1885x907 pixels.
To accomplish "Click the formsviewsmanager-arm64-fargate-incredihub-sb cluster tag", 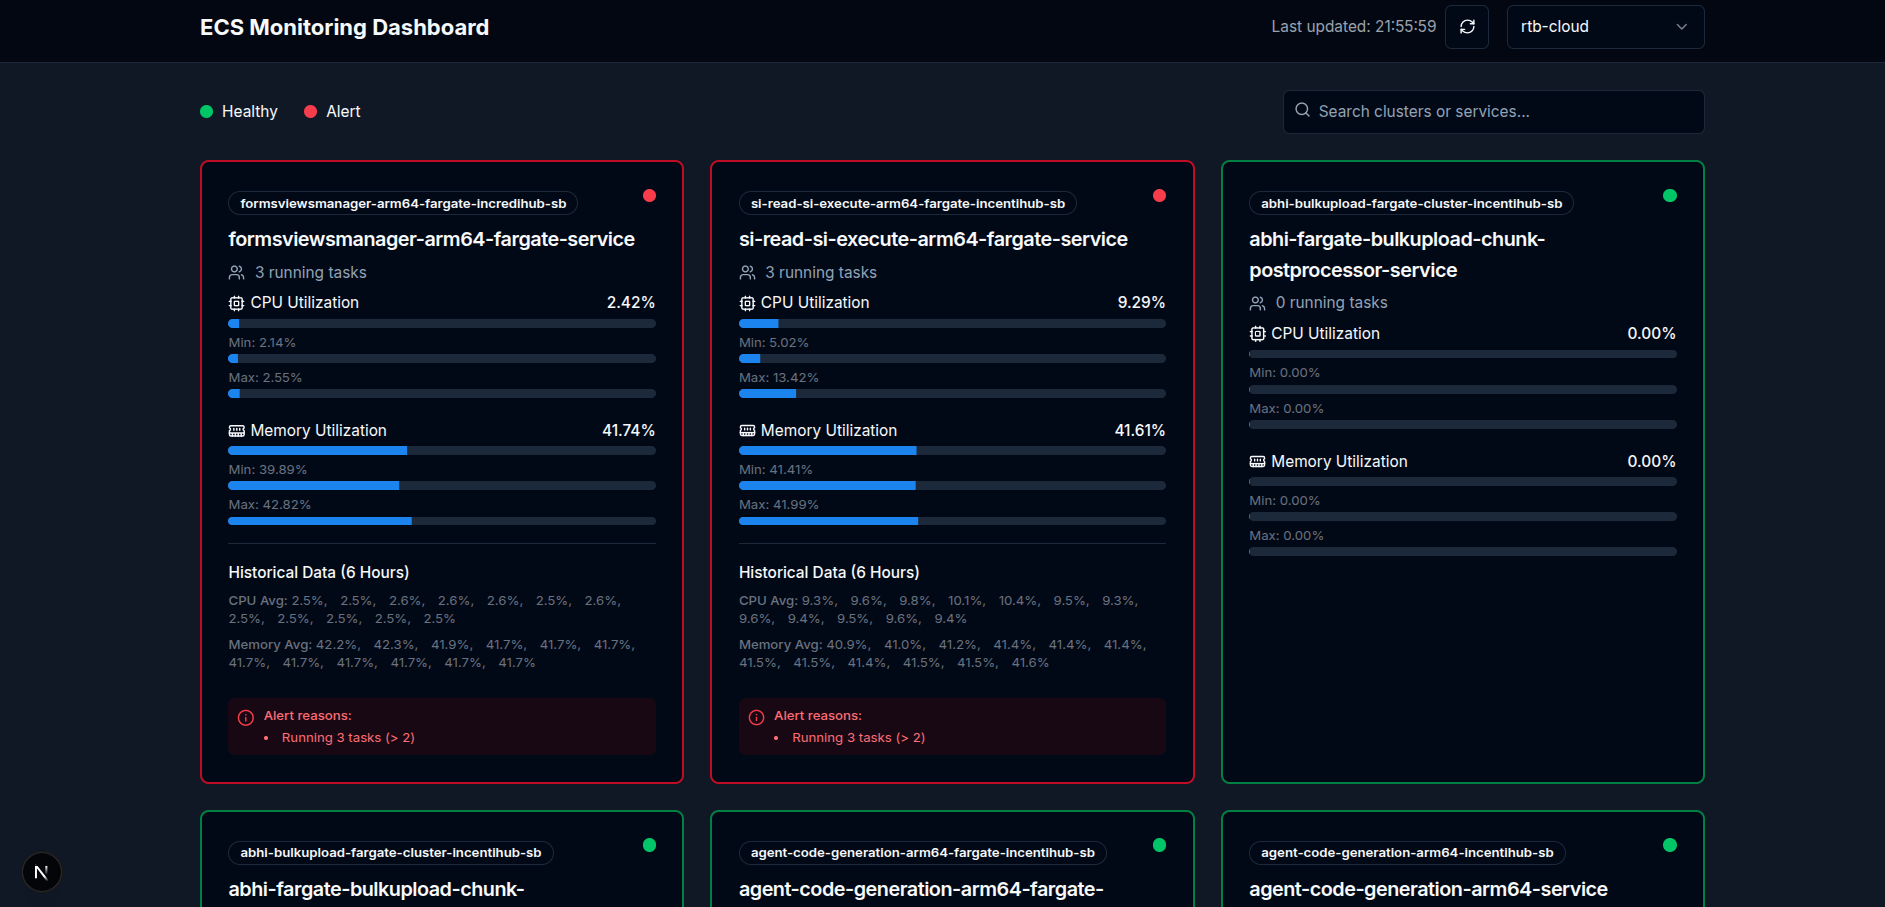I will [403, 204].
